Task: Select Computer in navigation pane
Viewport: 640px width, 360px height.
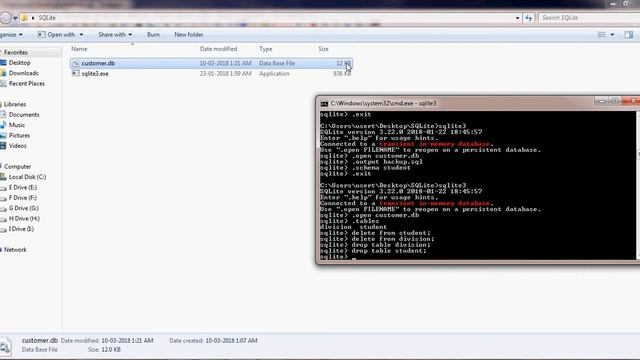Action: (x=17, y=167)
